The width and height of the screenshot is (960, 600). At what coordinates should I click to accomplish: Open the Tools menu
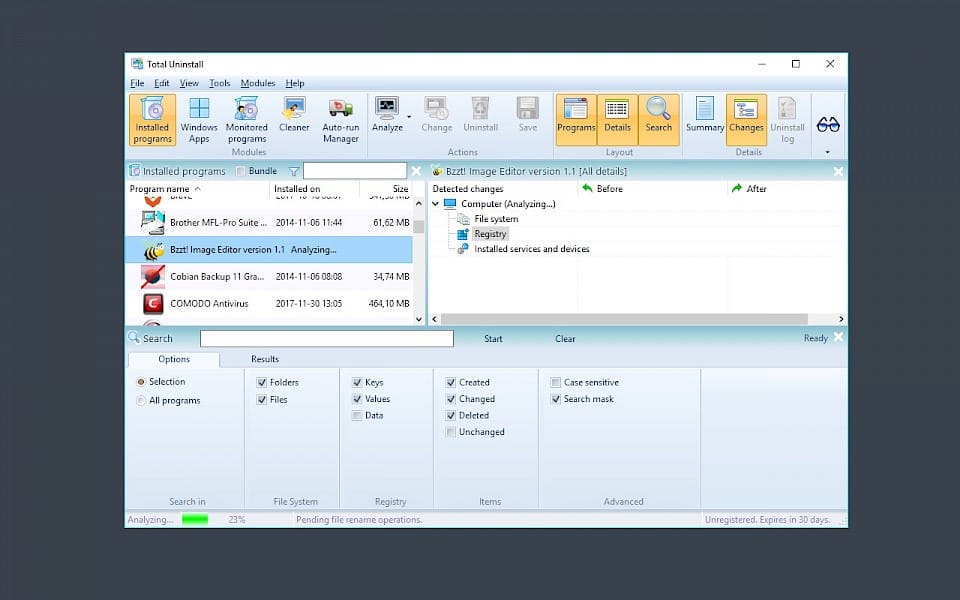coord(219,83)
